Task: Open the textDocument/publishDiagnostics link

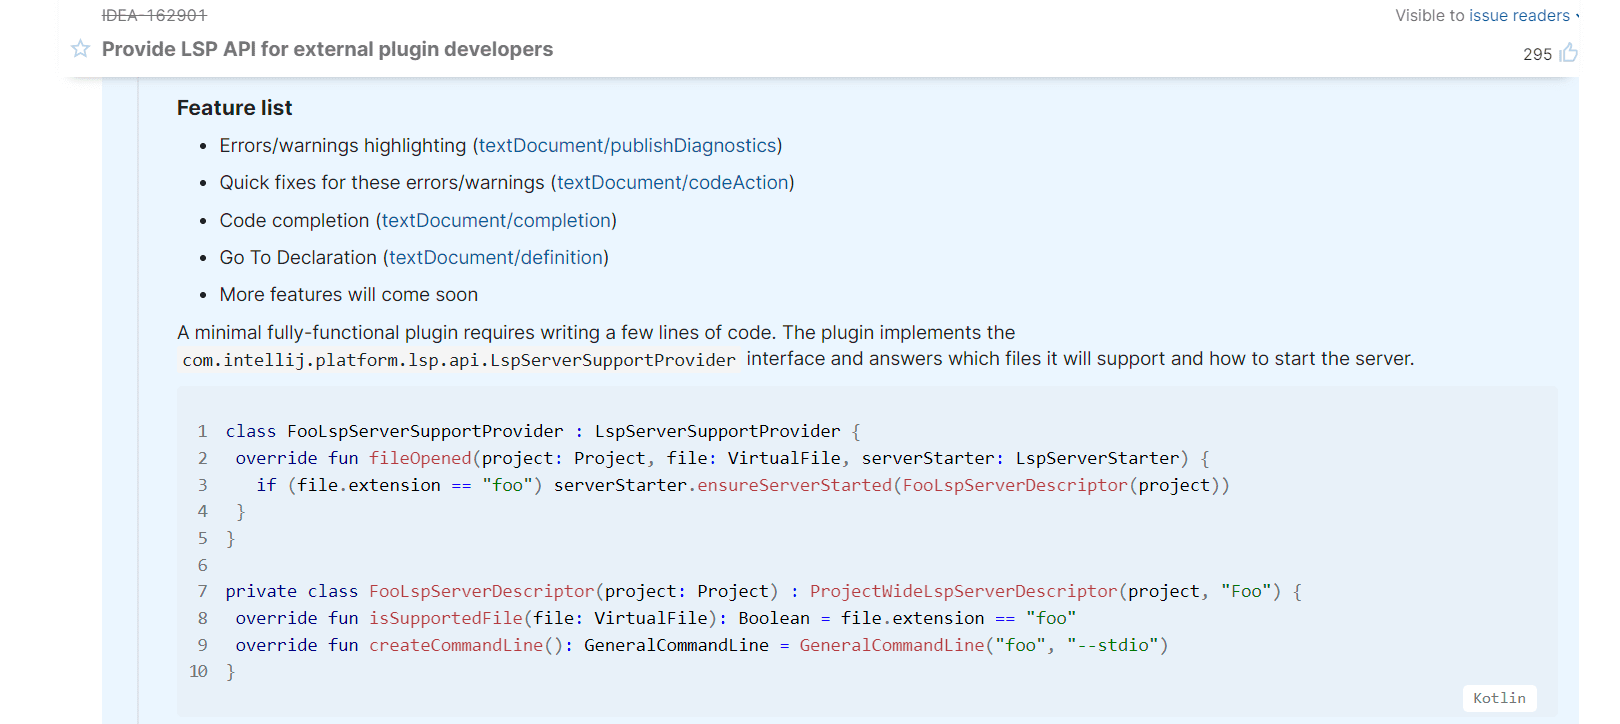Action: [627, 146]
